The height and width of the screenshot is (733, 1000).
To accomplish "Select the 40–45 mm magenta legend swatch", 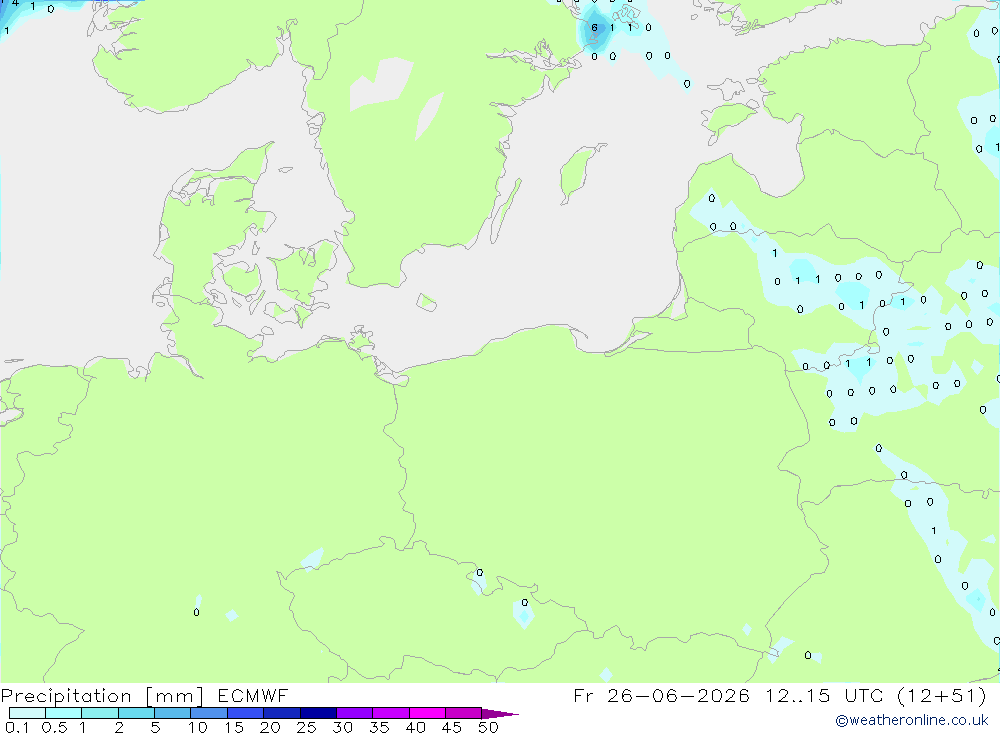I will pyautogui.click(x=427, y=713).
